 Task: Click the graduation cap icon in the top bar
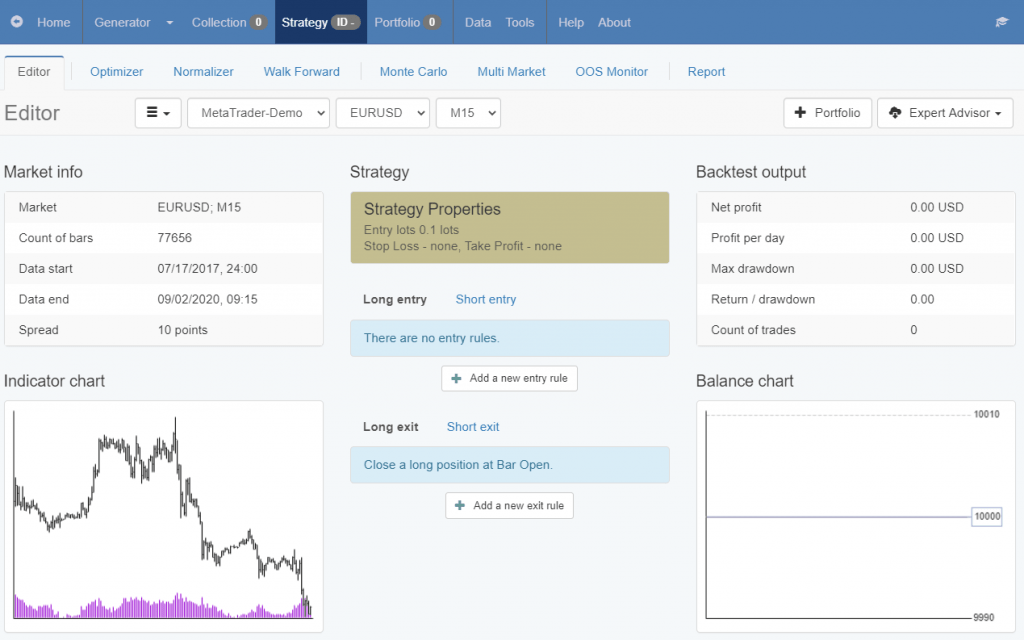1001,22
